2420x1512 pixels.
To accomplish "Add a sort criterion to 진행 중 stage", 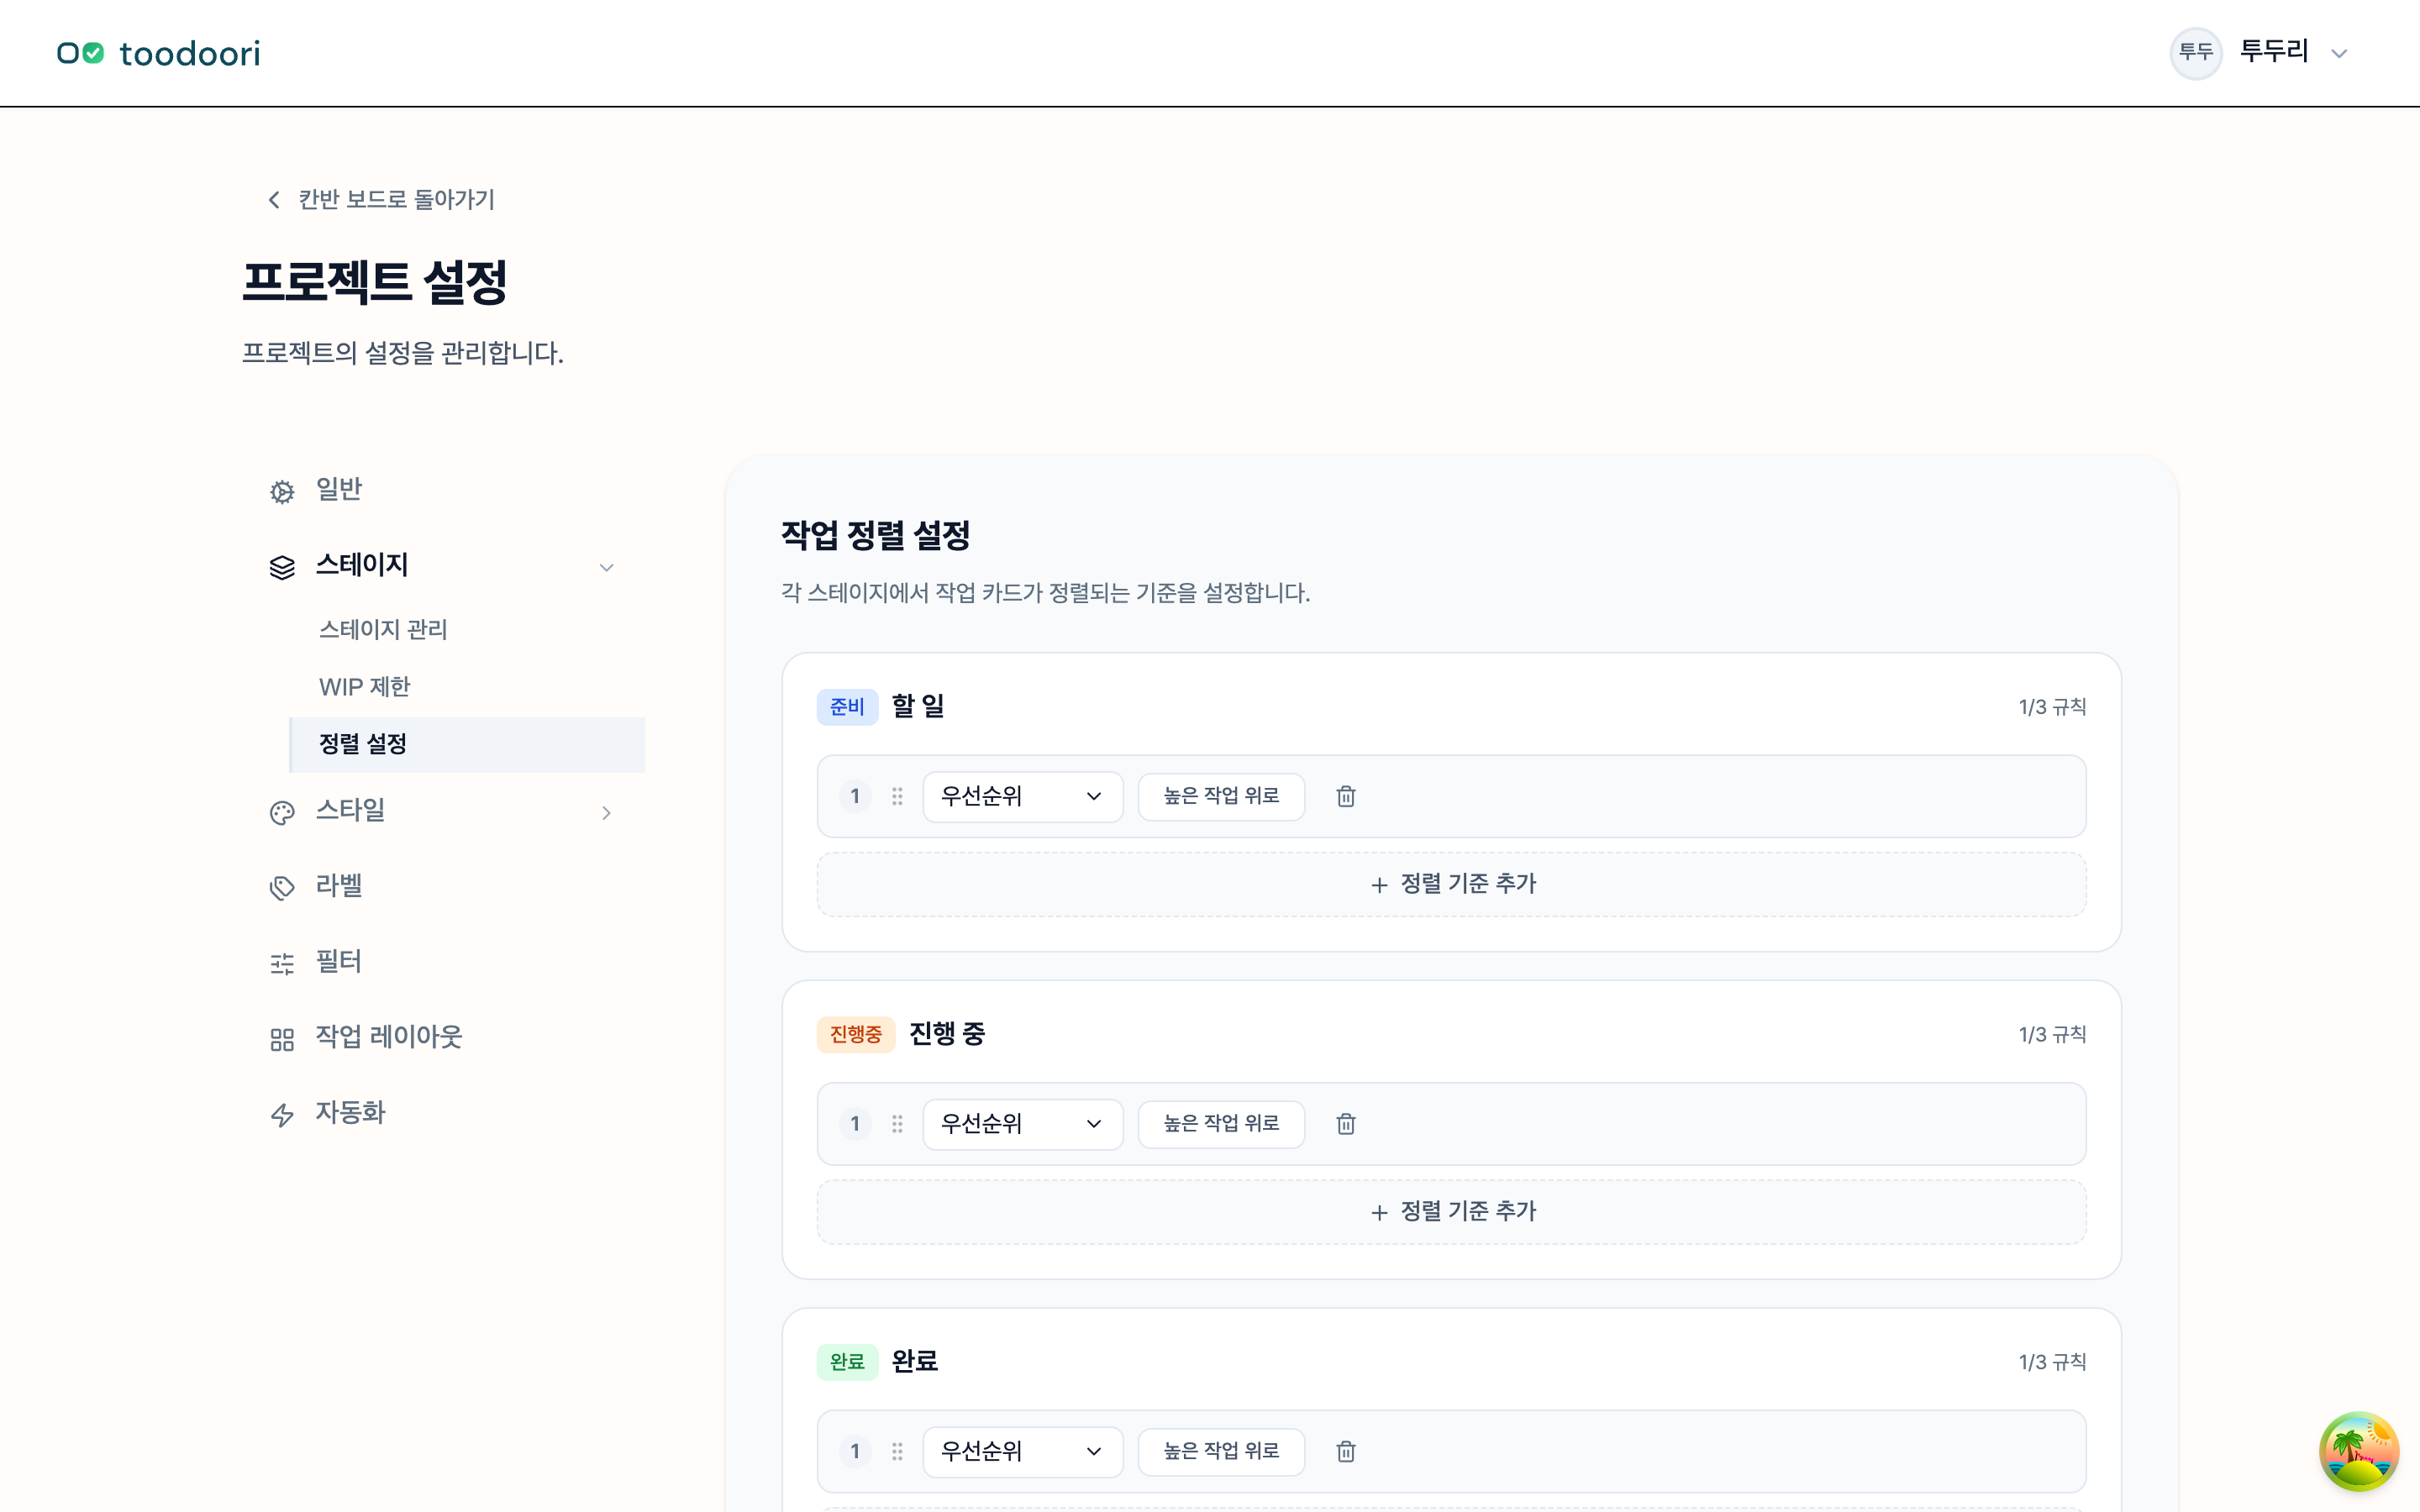I will pyautogui.click(x=1451, y=1212).
